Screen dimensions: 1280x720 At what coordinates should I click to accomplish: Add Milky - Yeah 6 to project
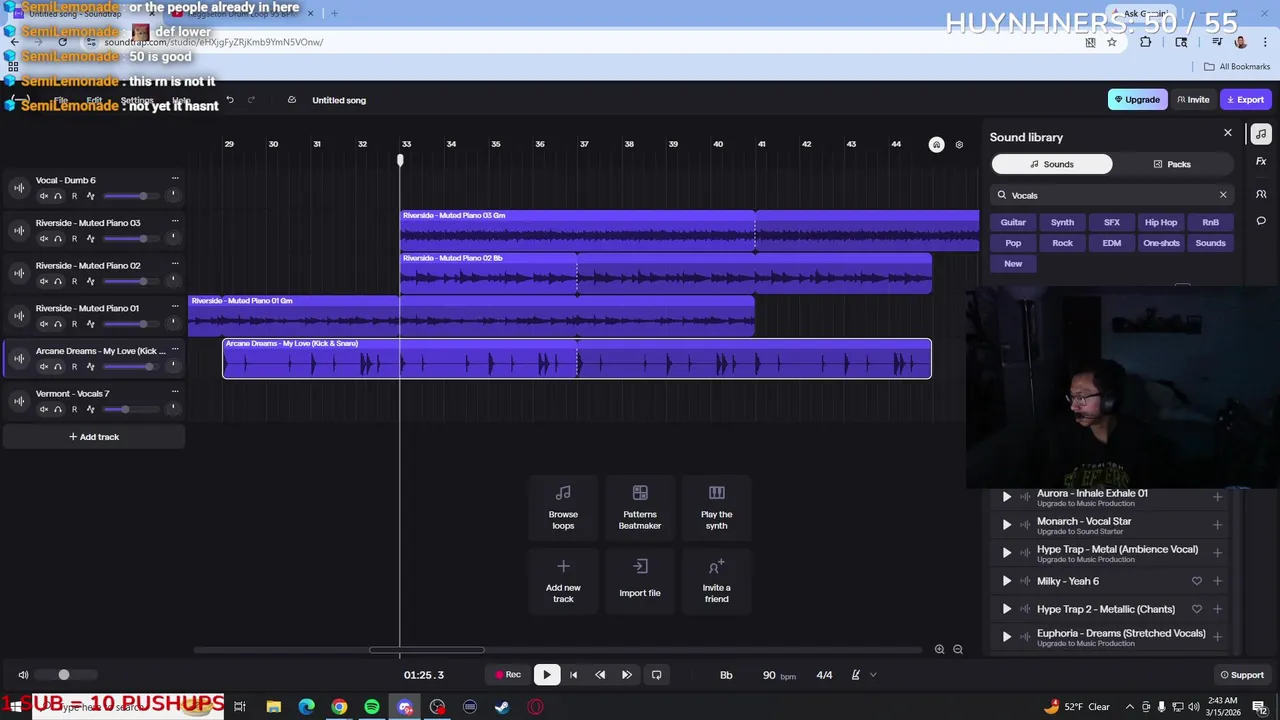(1217, 581)
